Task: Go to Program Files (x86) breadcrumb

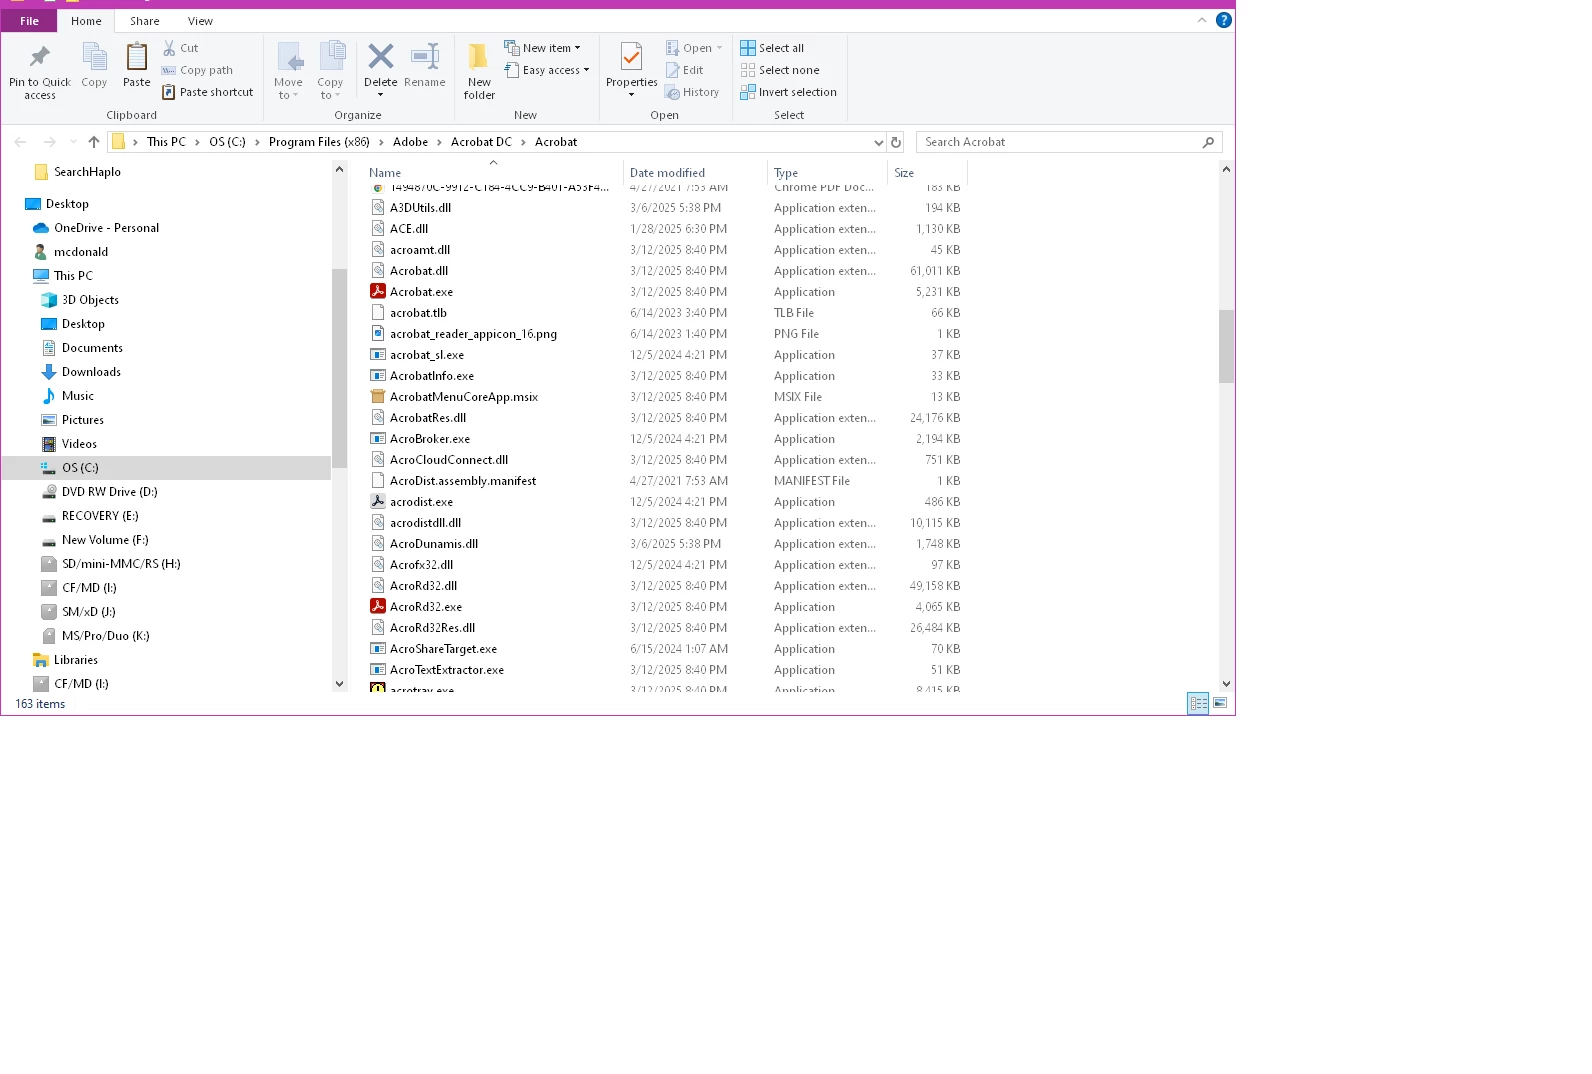Action: 319,142
